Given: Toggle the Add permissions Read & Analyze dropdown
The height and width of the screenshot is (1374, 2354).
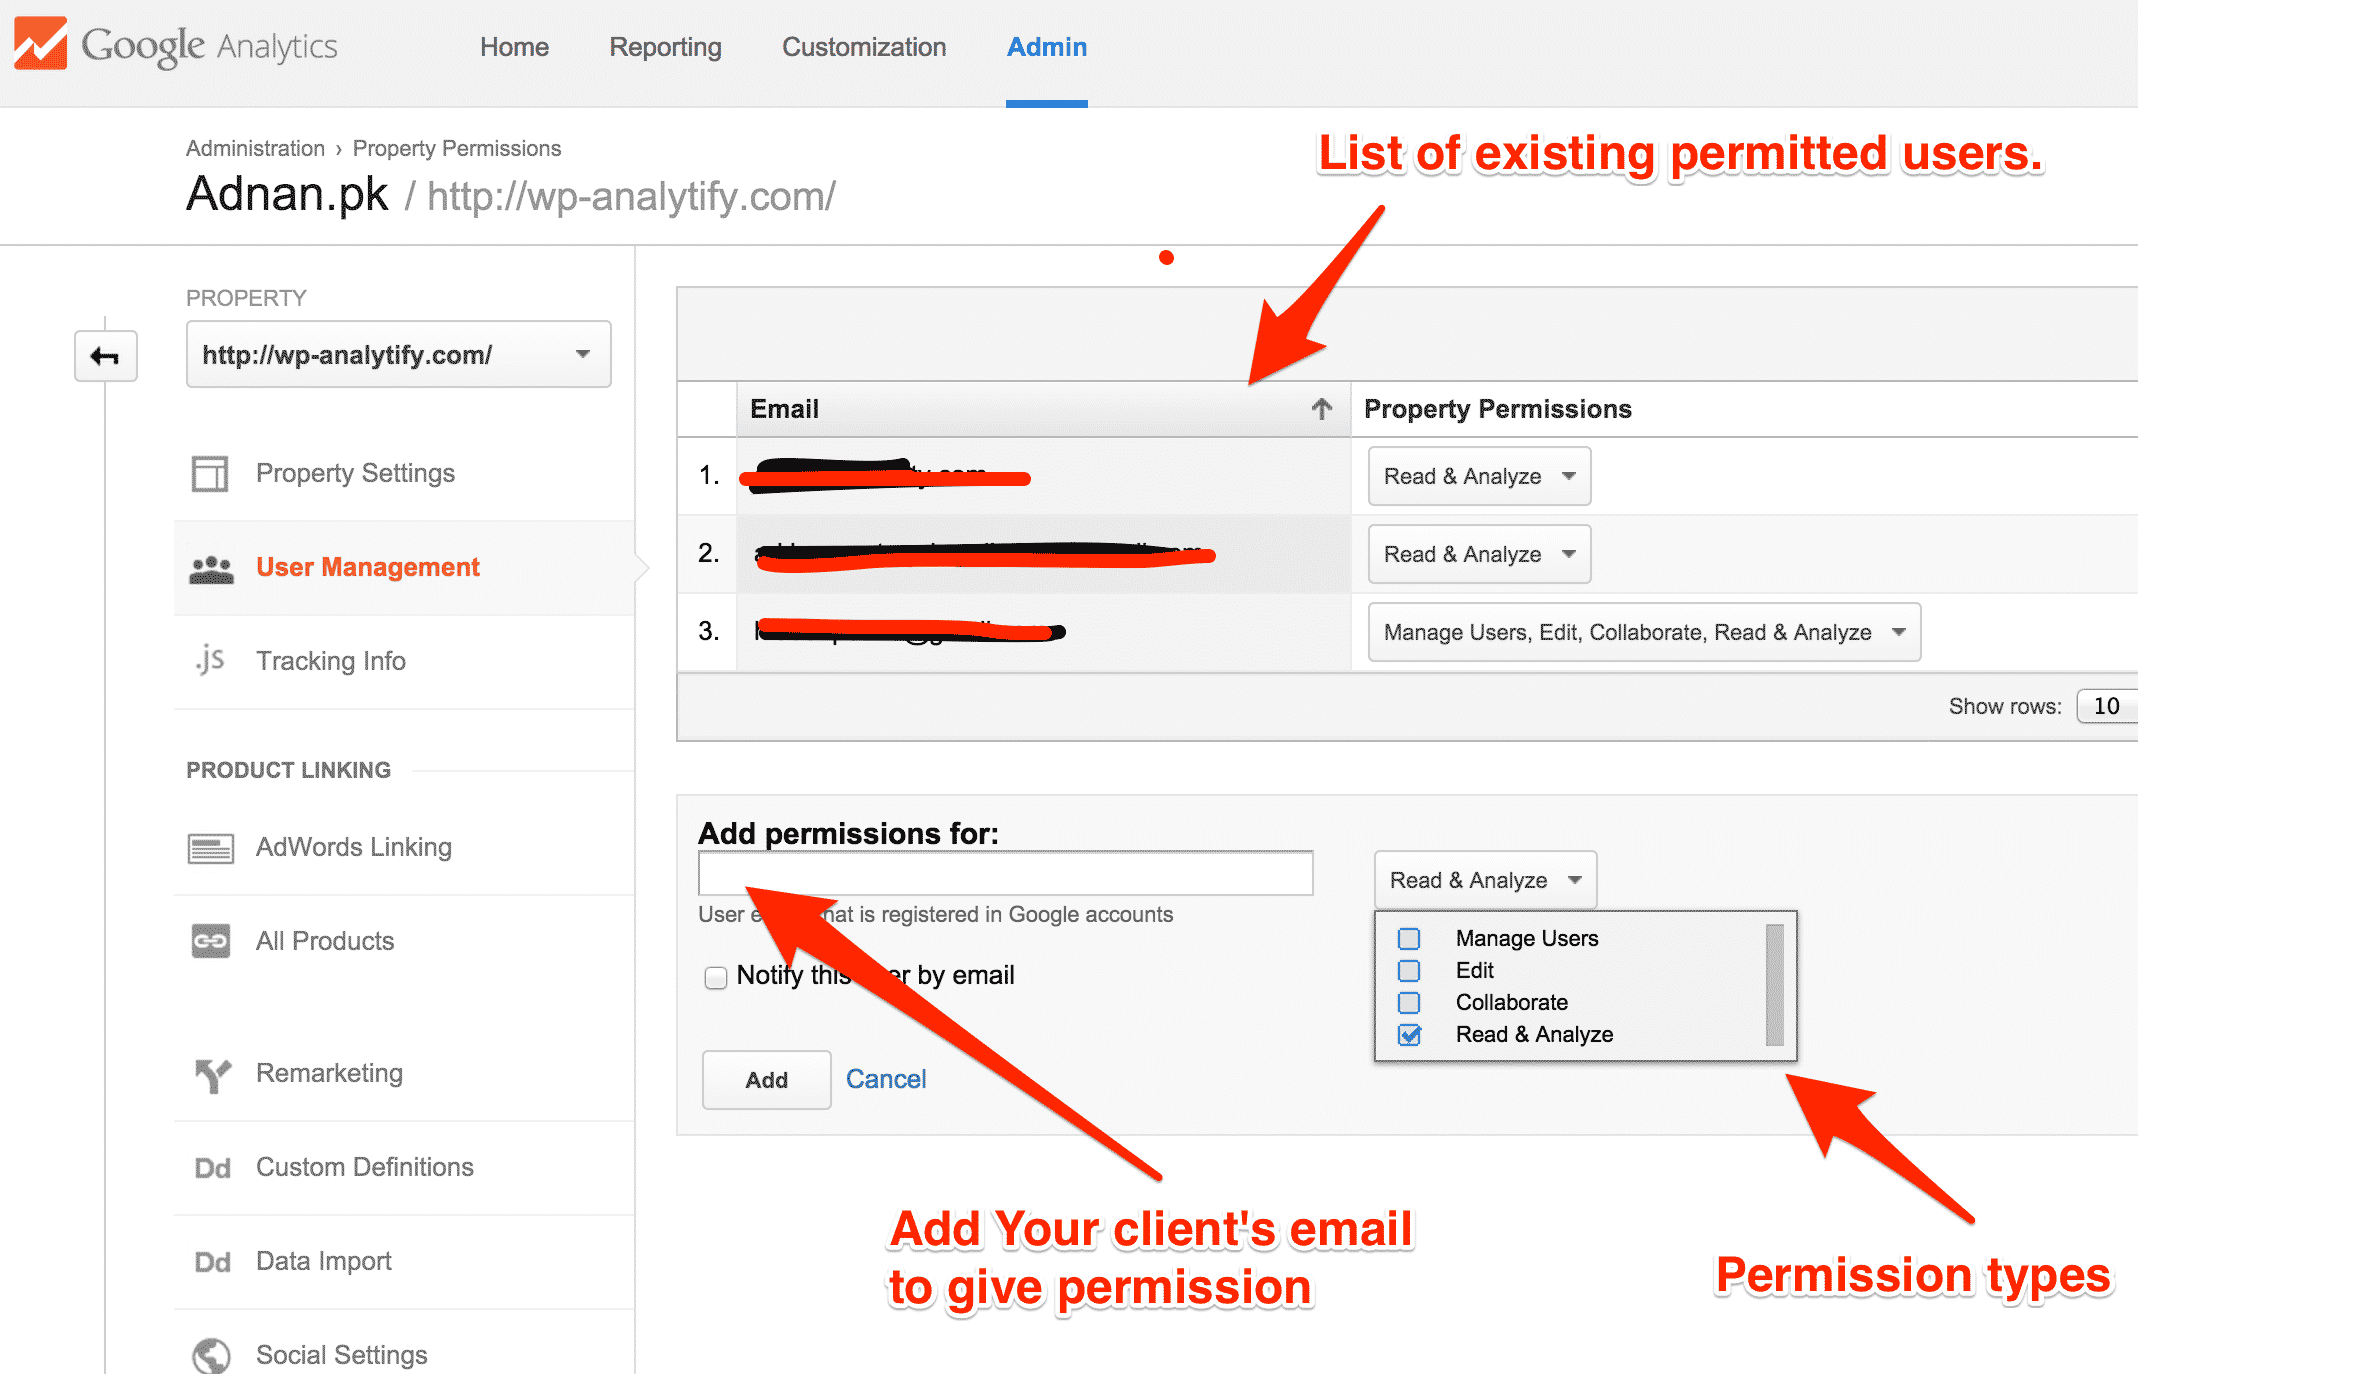Looking at the screenshot, I should click(x=1485, y=880).
